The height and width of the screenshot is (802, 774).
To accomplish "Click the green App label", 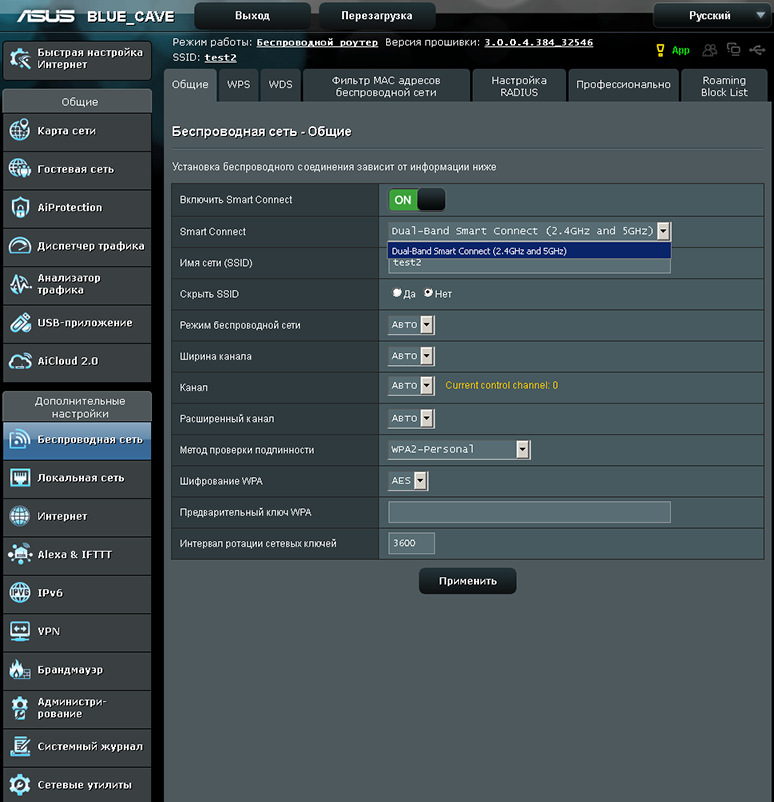I will pos(680,50).
